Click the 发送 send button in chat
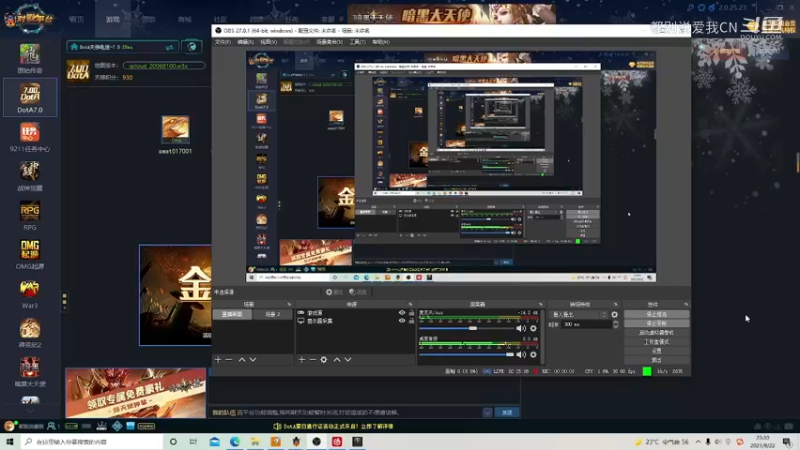Screen dimensions: 800x450 [507, 412]
